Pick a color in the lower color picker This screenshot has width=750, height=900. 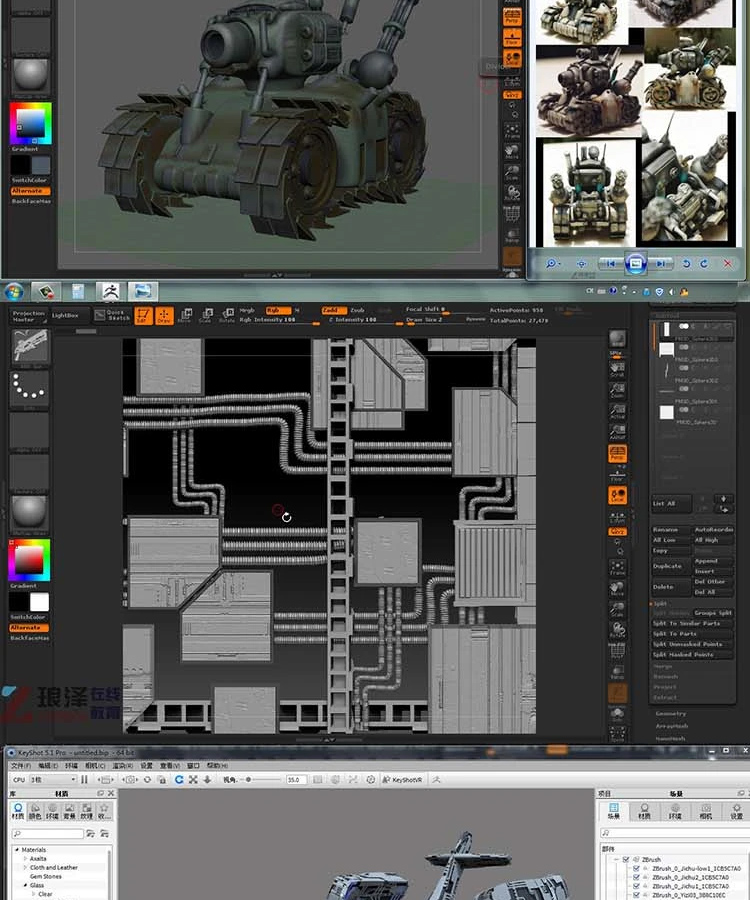30,560
